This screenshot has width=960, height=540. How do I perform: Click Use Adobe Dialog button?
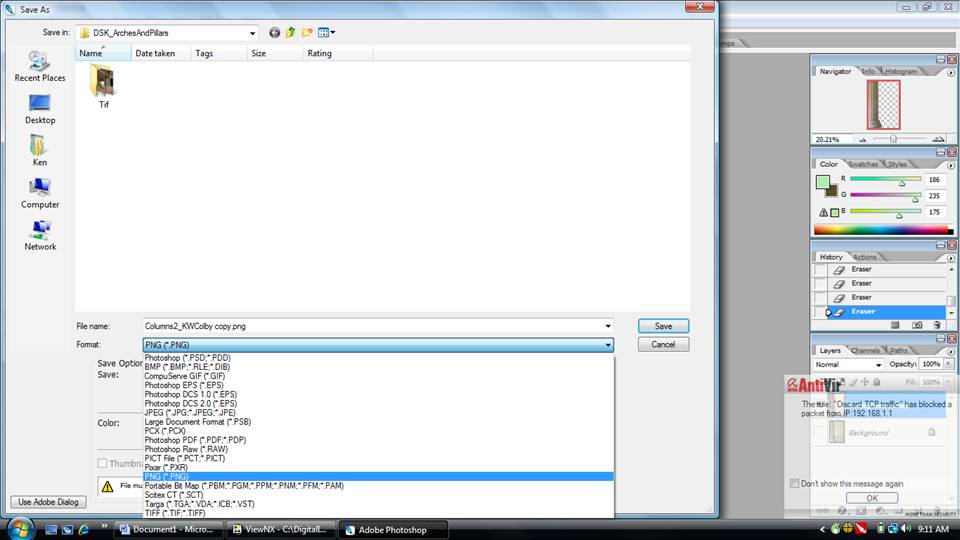48,502
